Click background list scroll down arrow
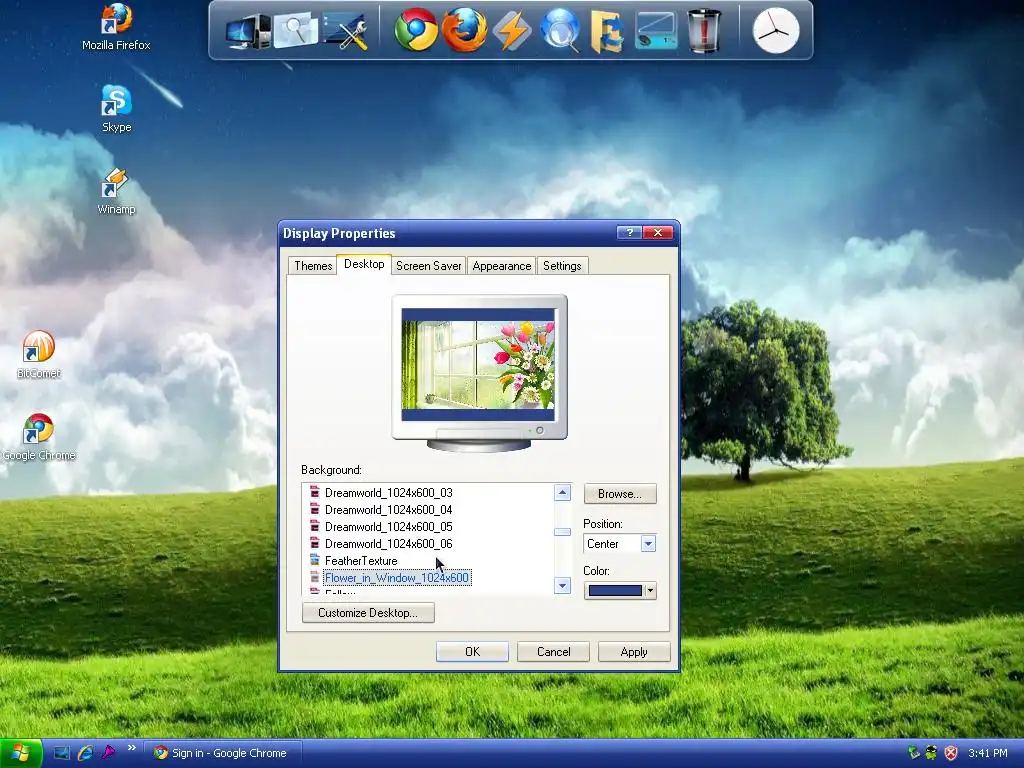Viewport: 1024px width, 768px height. 562,585
